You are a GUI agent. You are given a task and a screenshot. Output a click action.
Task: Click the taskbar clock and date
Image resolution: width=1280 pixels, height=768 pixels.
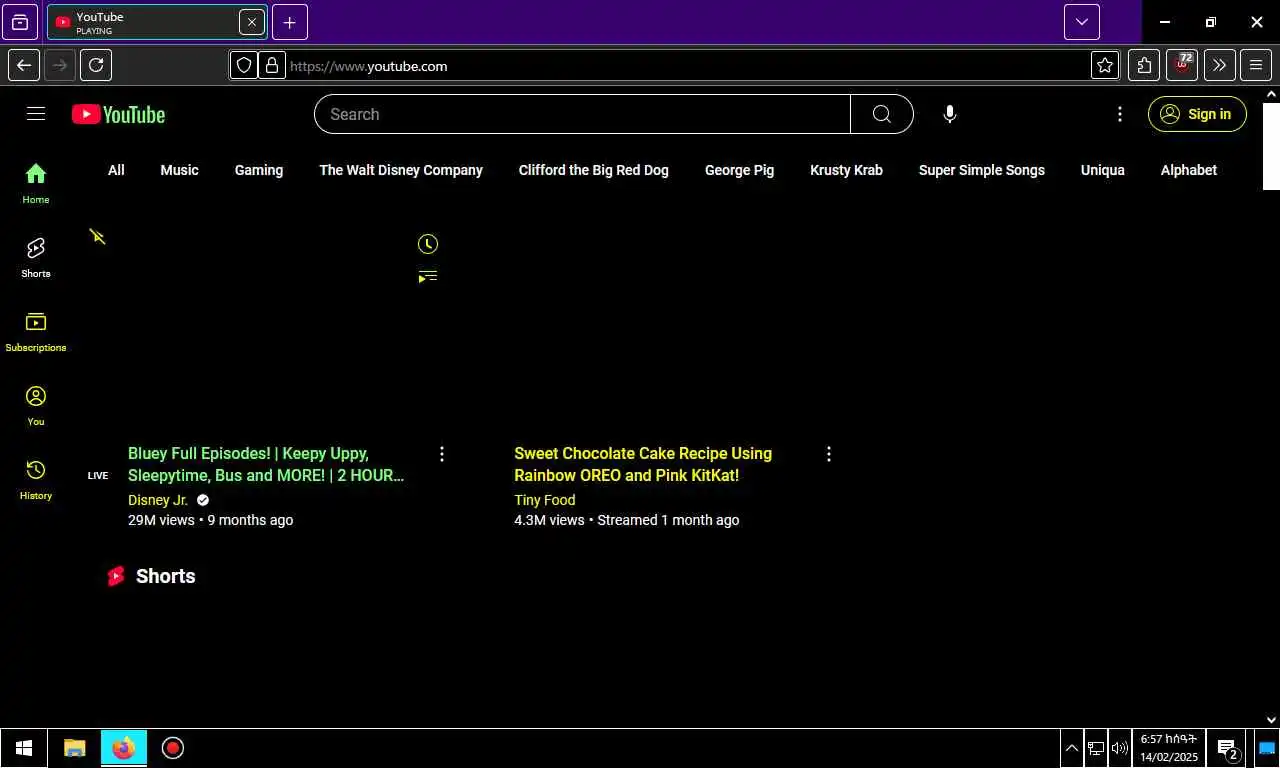coord(1169,748)
